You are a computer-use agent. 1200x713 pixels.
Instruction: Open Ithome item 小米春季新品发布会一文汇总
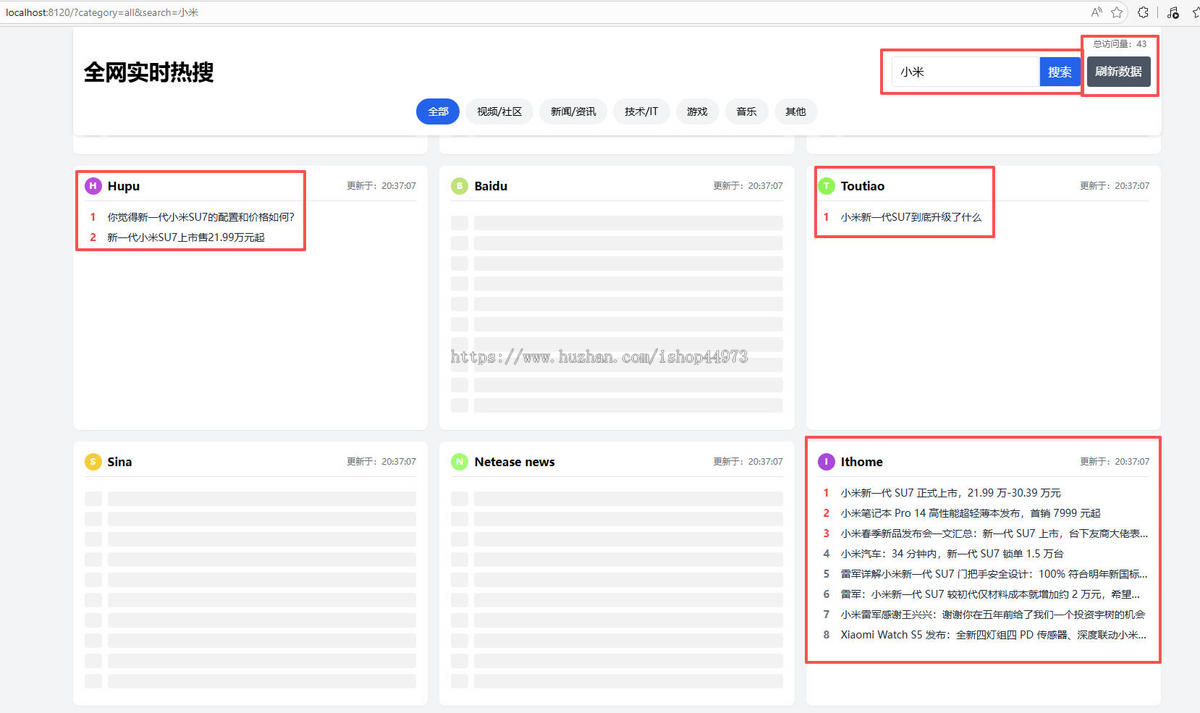tap(994, 533)
